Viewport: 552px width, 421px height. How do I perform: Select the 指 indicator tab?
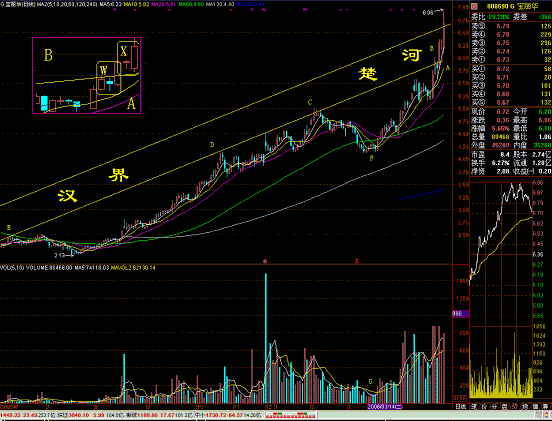point(525,407)
